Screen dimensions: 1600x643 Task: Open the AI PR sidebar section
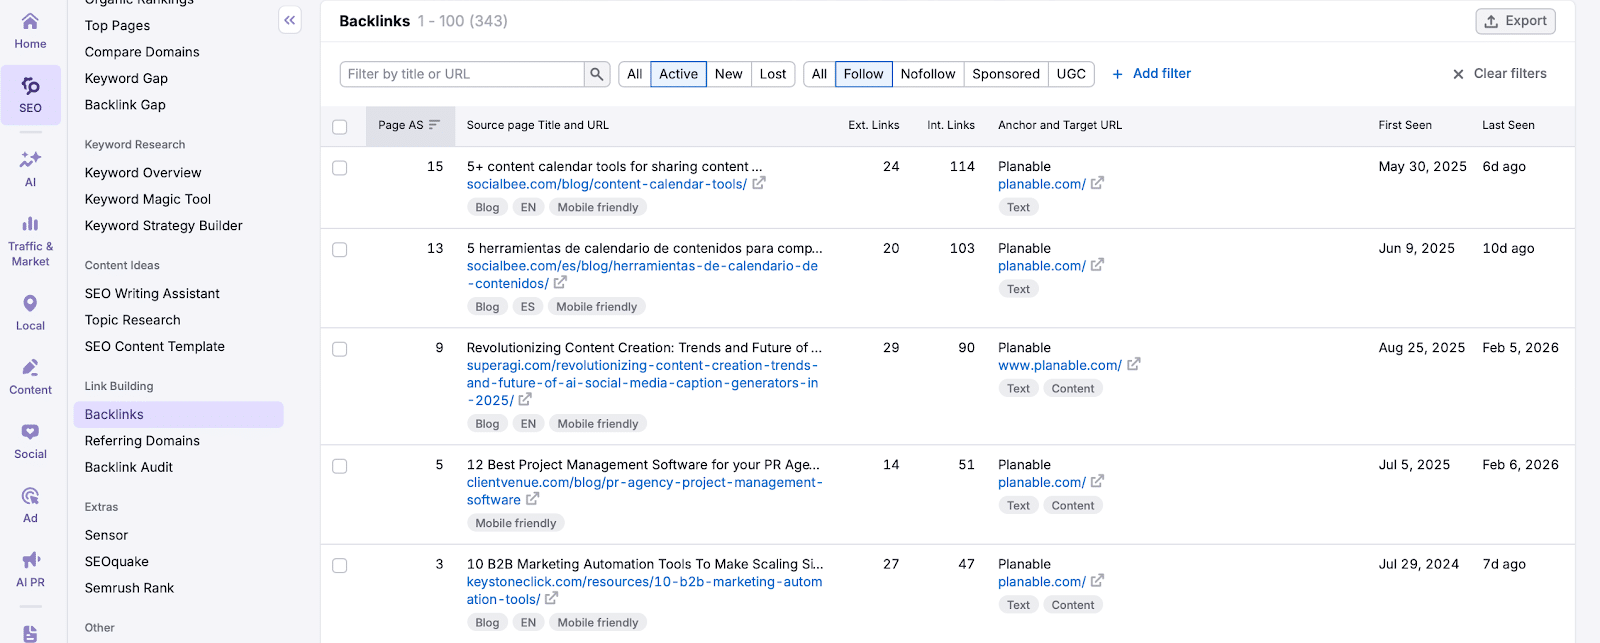coord(30,569)
